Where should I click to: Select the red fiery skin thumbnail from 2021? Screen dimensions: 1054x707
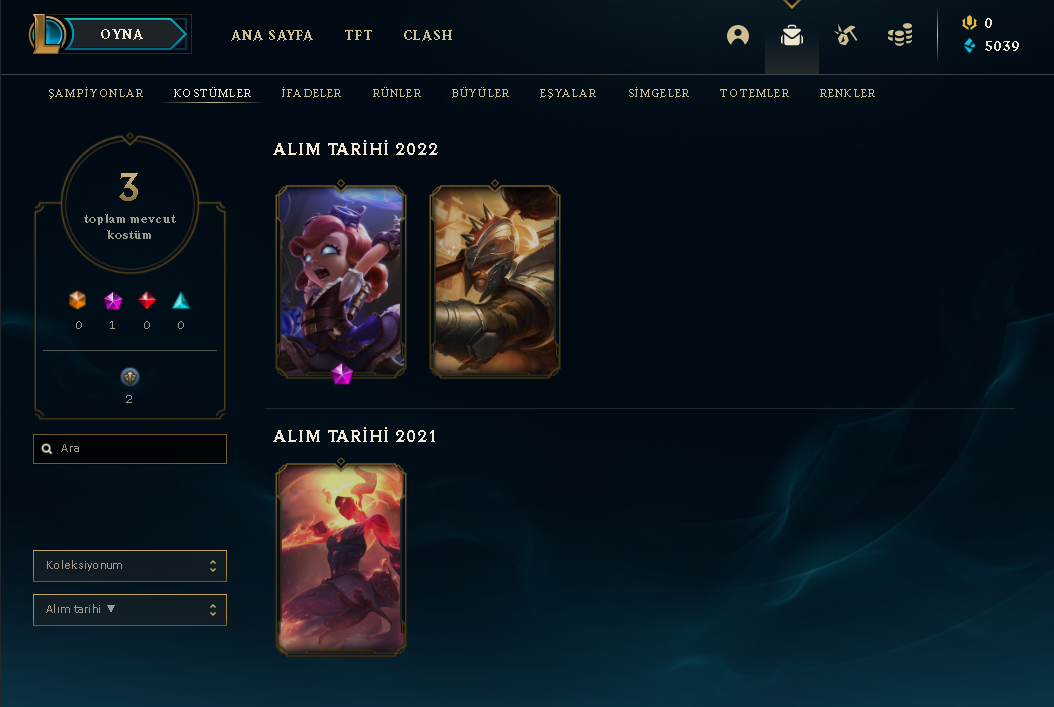click(x=341, y=559)
